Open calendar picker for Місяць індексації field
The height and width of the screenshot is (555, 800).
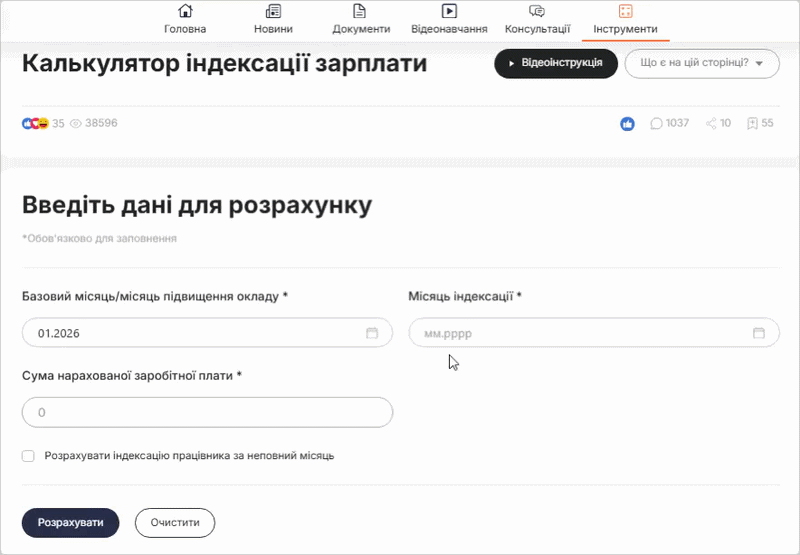758,333
